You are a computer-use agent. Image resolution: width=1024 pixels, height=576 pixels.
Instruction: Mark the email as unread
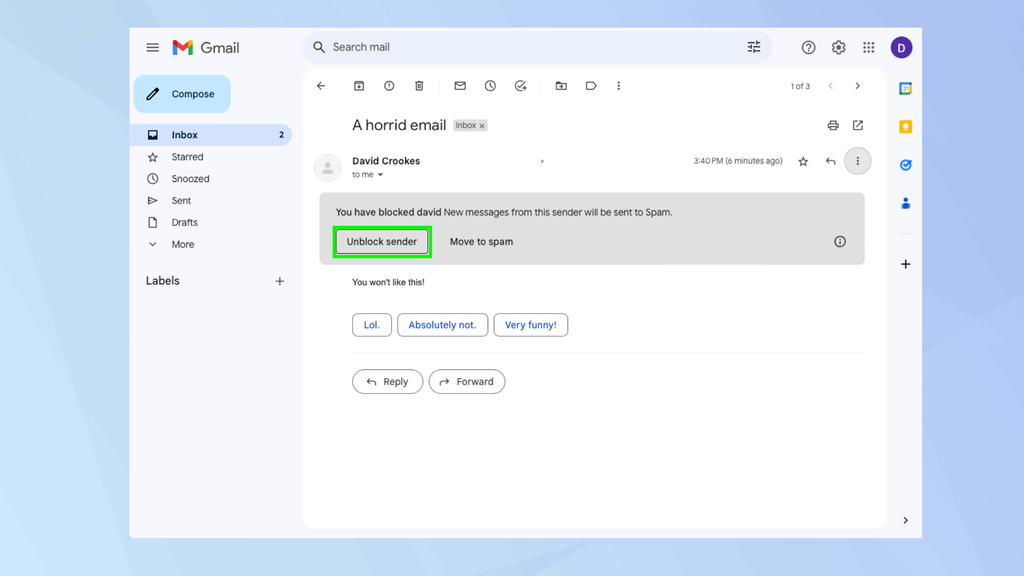459,86
